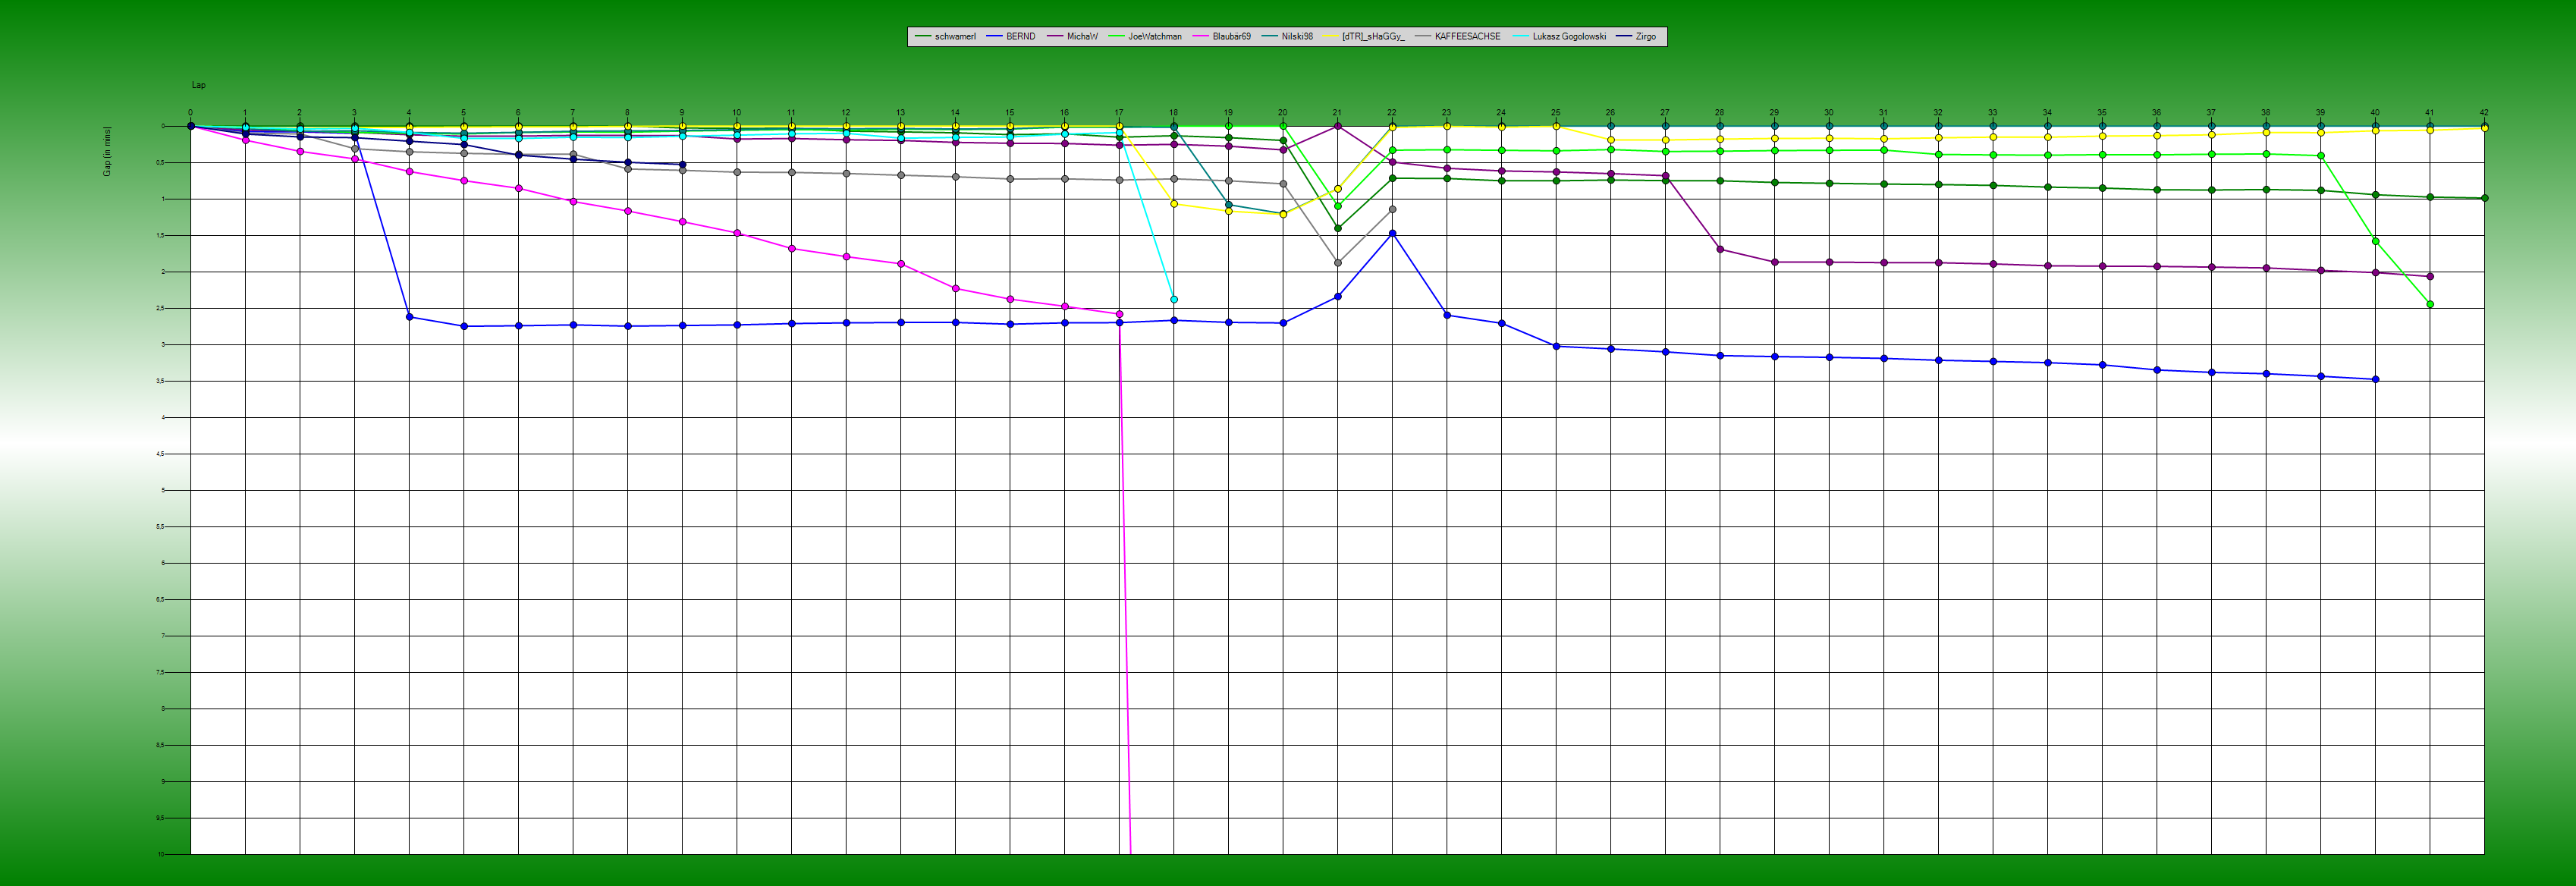Click the 'Gap [in mins]' axis title

click(x=107, y=151)
